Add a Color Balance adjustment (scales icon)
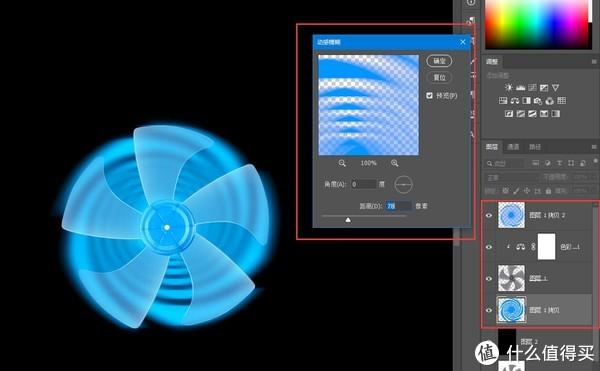Screen dimensions: 600x371 click(515, 101)
